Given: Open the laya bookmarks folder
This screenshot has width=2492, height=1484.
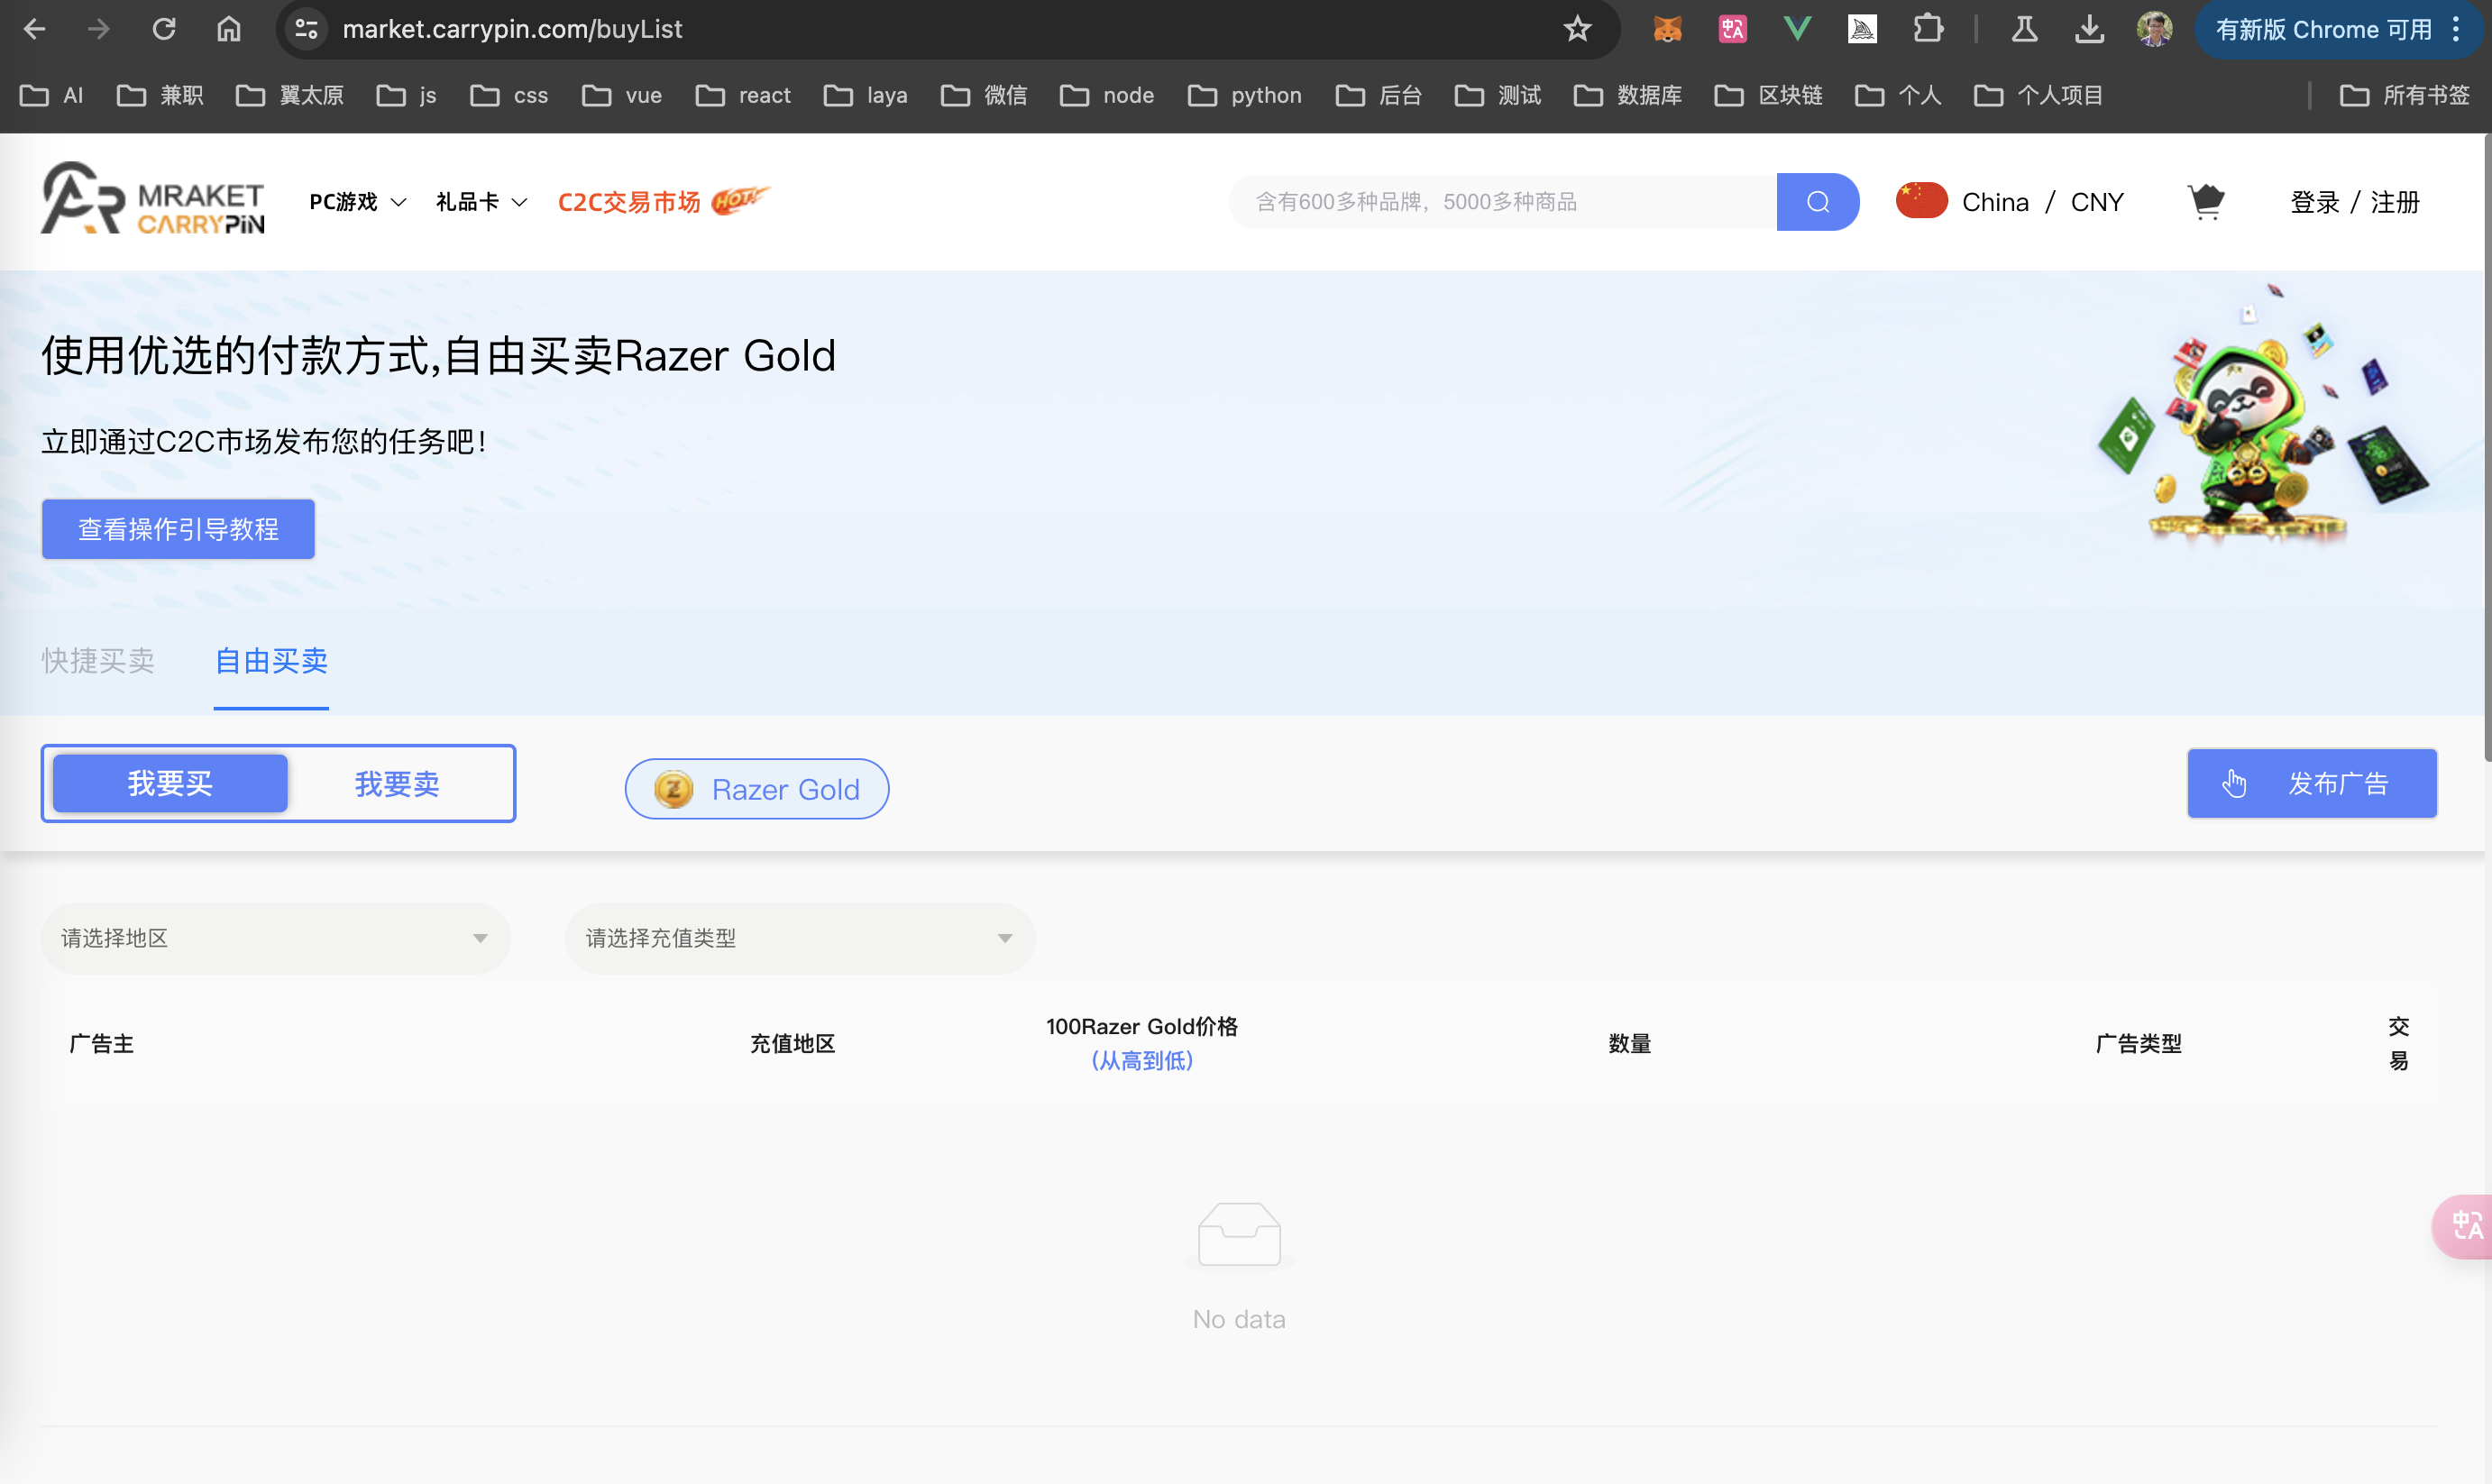Looking at the screenshot, I should coord(865,95).
